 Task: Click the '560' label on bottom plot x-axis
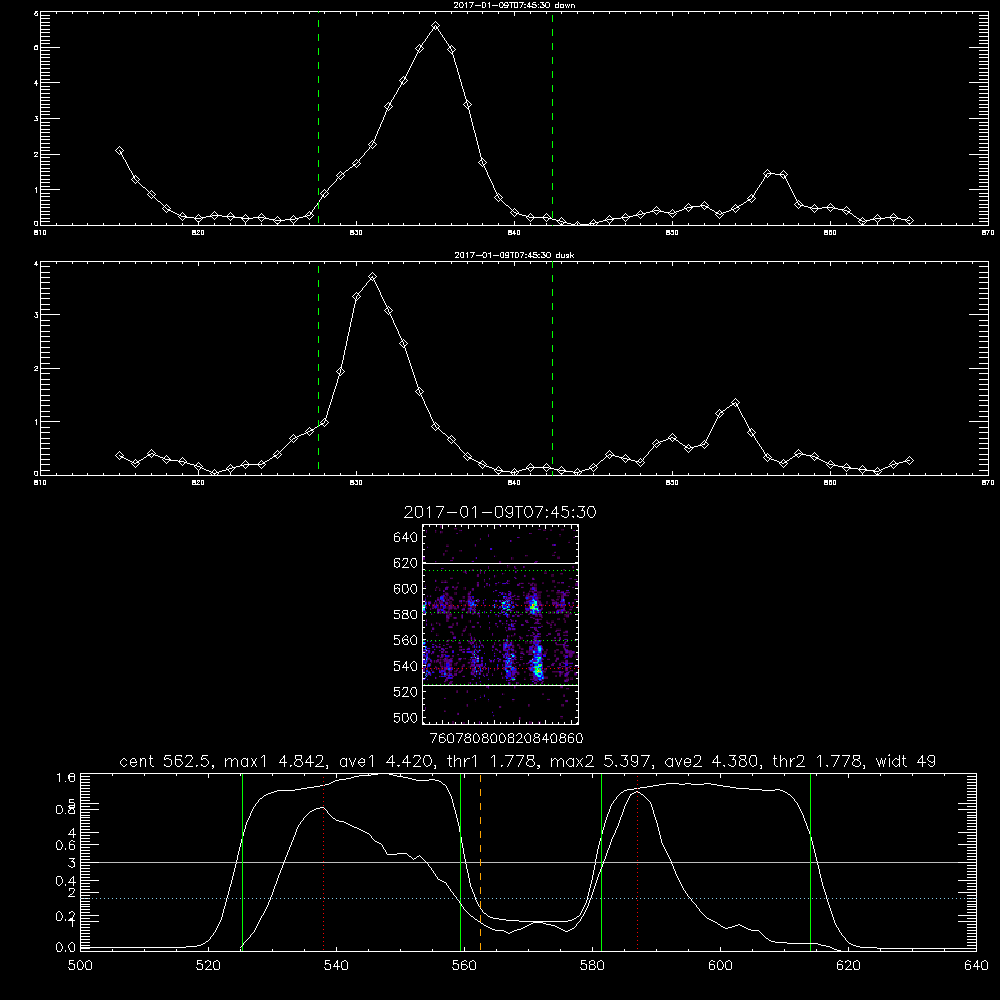point(464,966)
